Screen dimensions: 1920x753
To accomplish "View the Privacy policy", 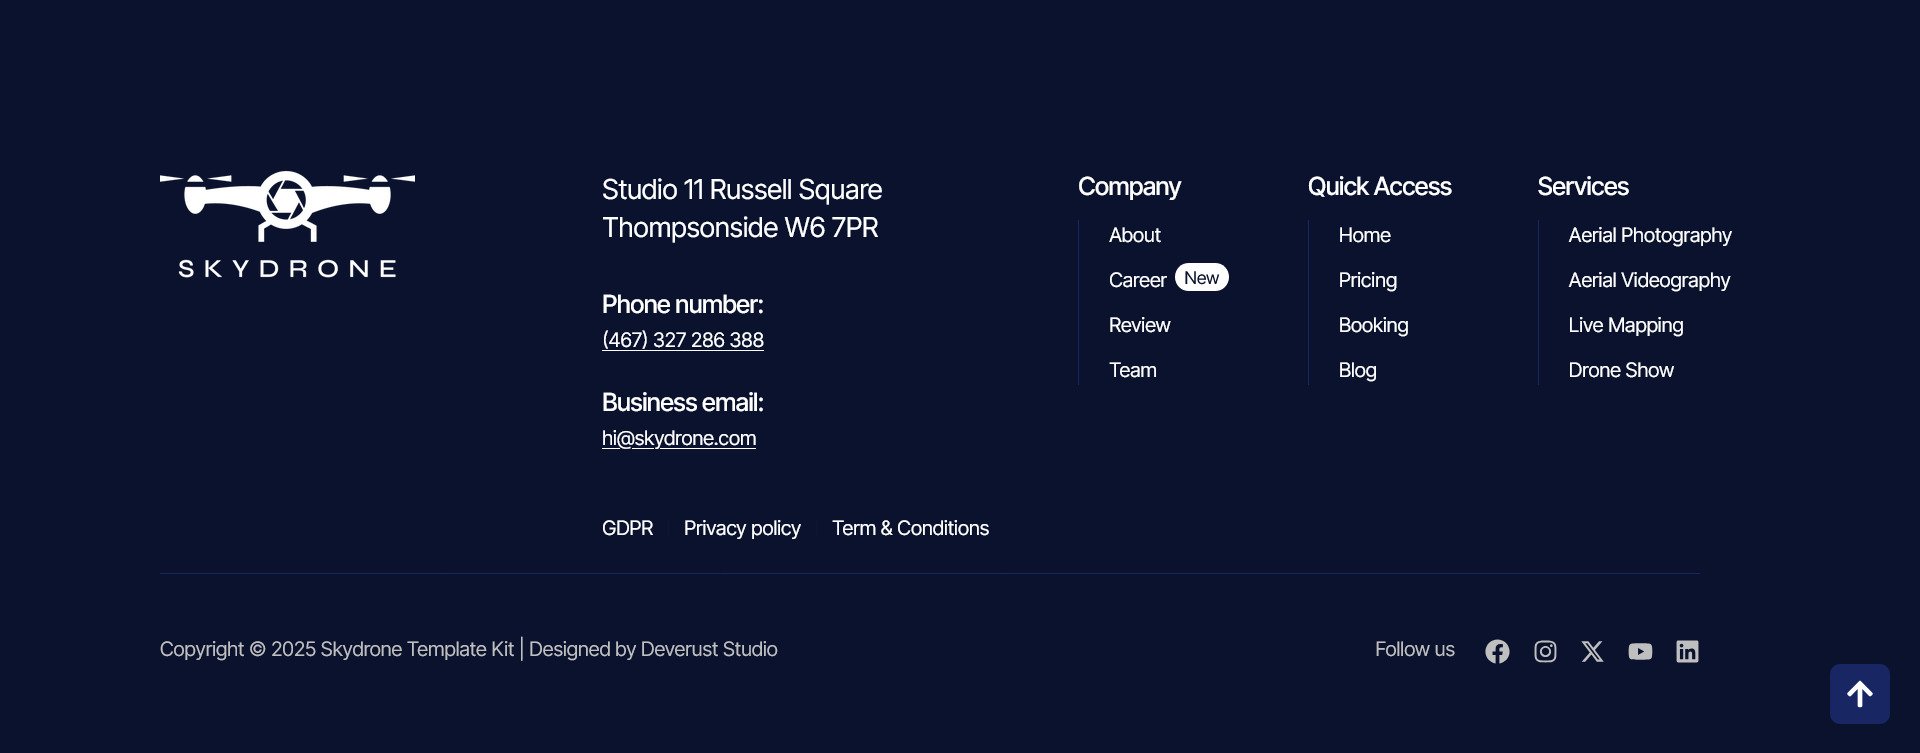I will point(742,528).
